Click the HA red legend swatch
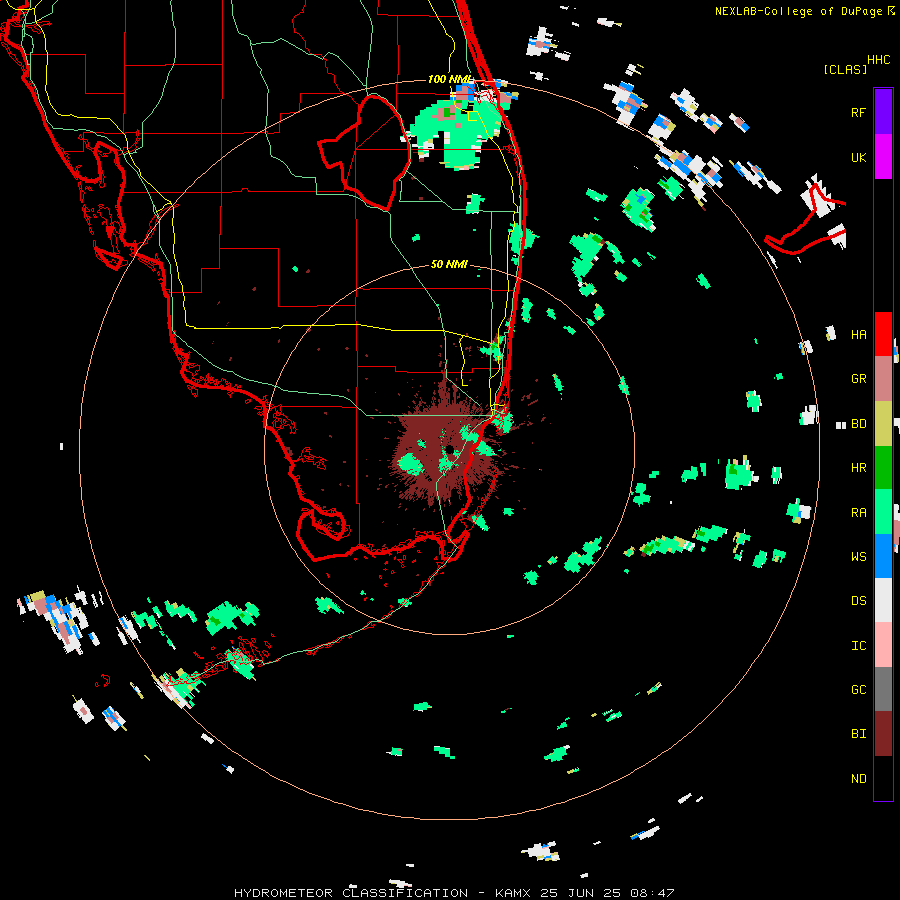 point(883,334)
